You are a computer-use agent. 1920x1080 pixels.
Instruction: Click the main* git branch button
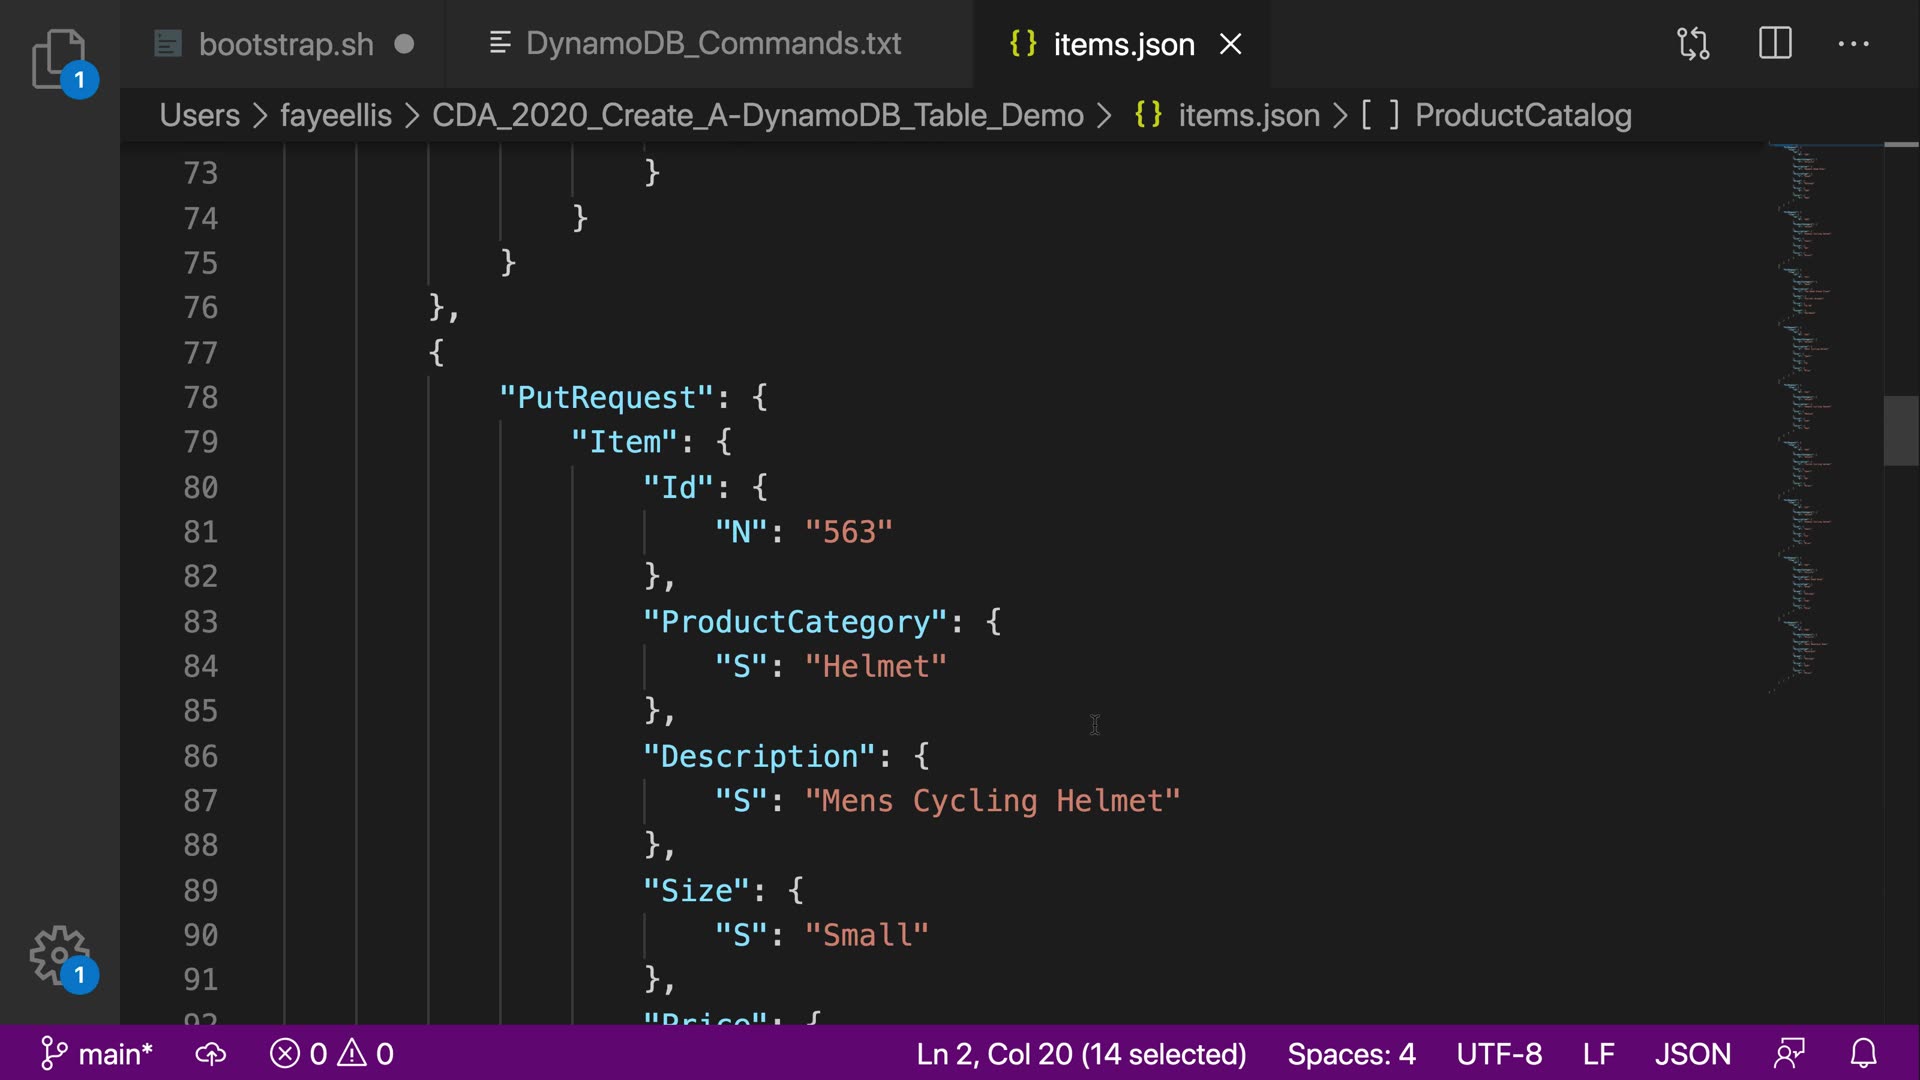pyautogui.click(x=98, y=1054)
